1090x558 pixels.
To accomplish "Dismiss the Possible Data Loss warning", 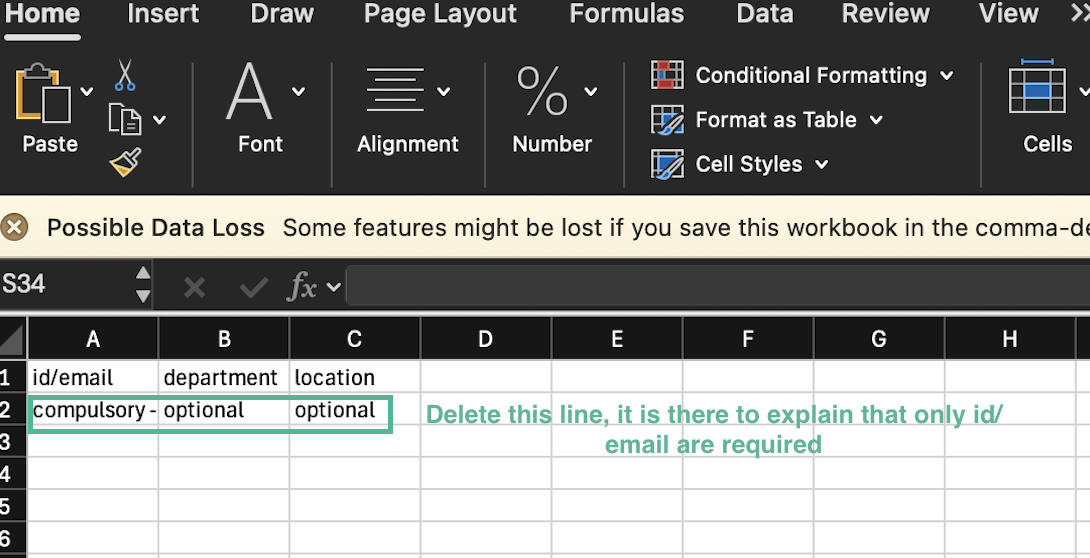I will 14,227.
